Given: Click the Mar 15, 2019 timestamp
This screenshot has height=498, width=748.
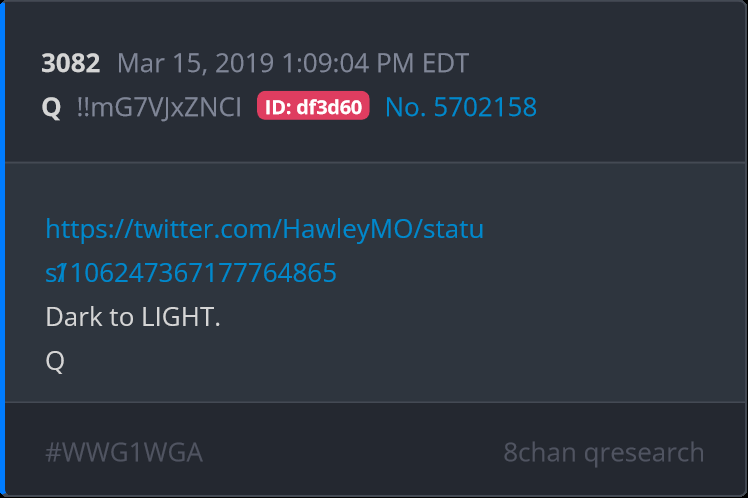Looking at the screenshot, I should click(293, 63).
